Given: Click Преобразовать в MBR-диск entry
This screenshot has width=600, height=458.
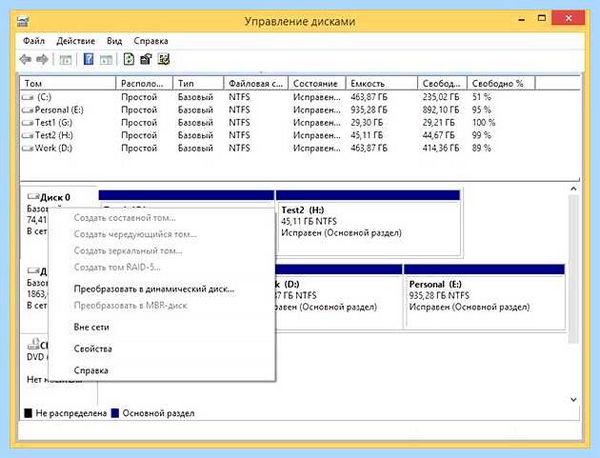Looking at the screenshot, I should click(x=130, y=305).
